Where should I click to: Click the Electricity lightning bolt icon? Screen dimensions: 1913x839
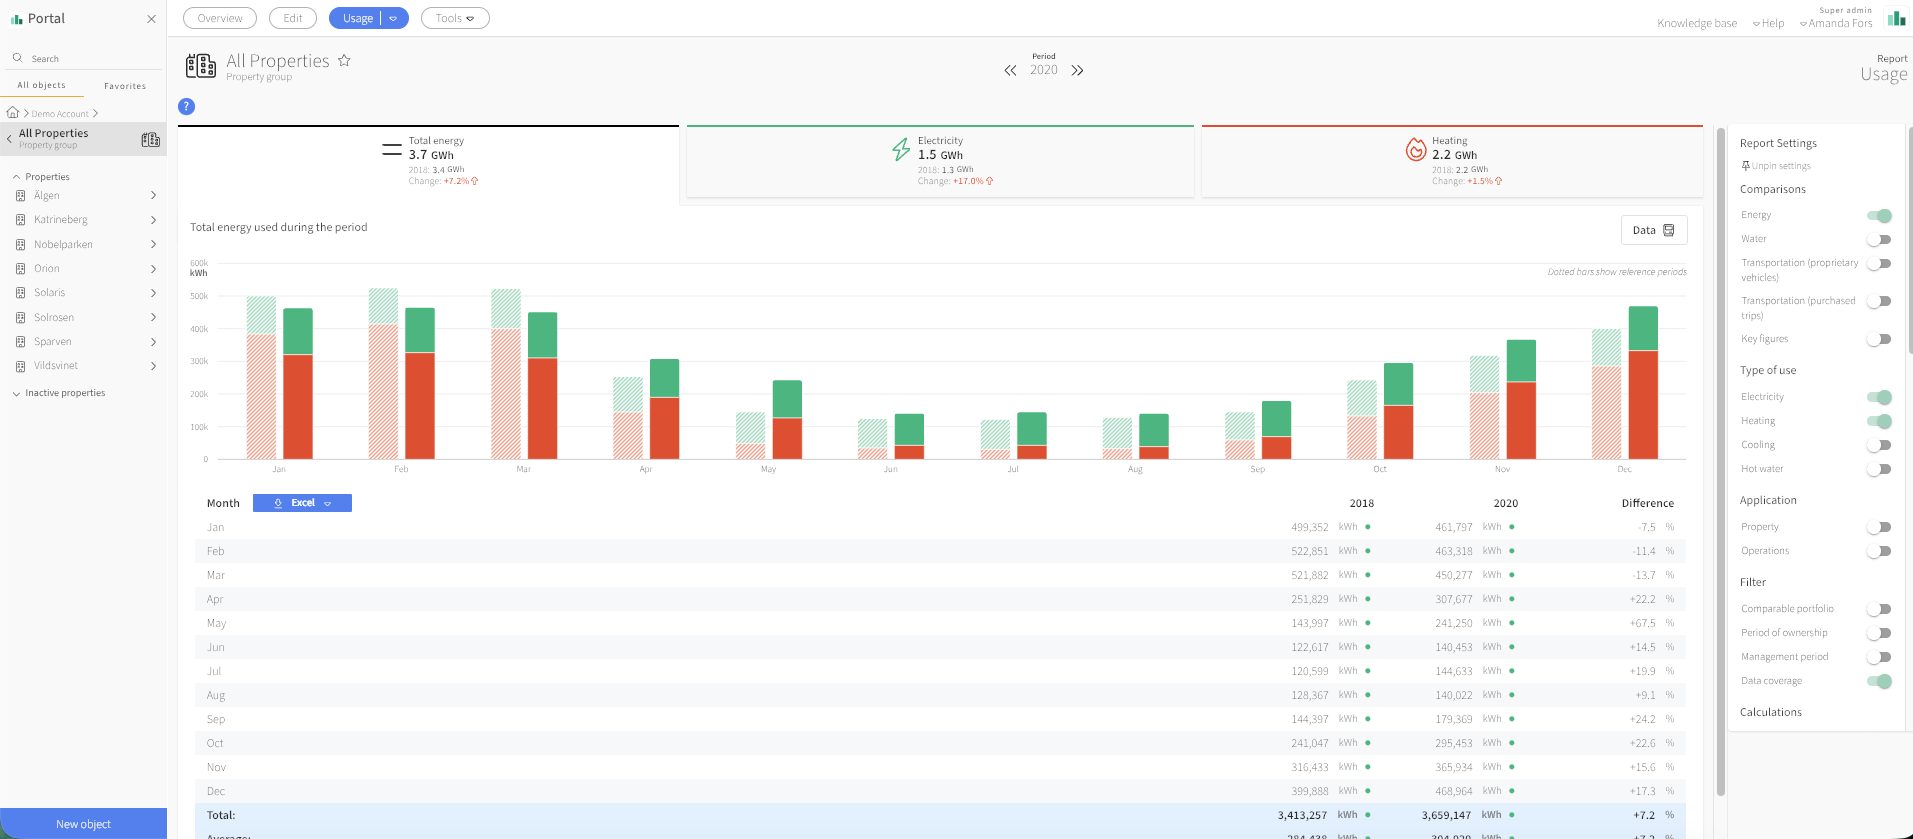tap(901, 150)
